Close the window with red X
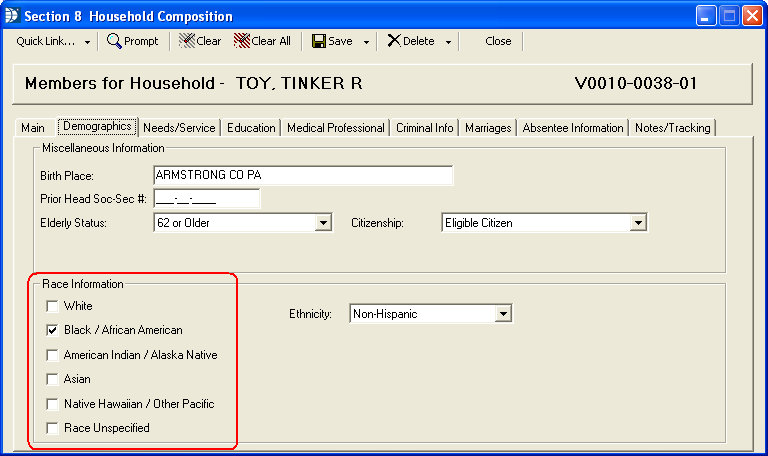The image size is (768, 456). (752, 16)
